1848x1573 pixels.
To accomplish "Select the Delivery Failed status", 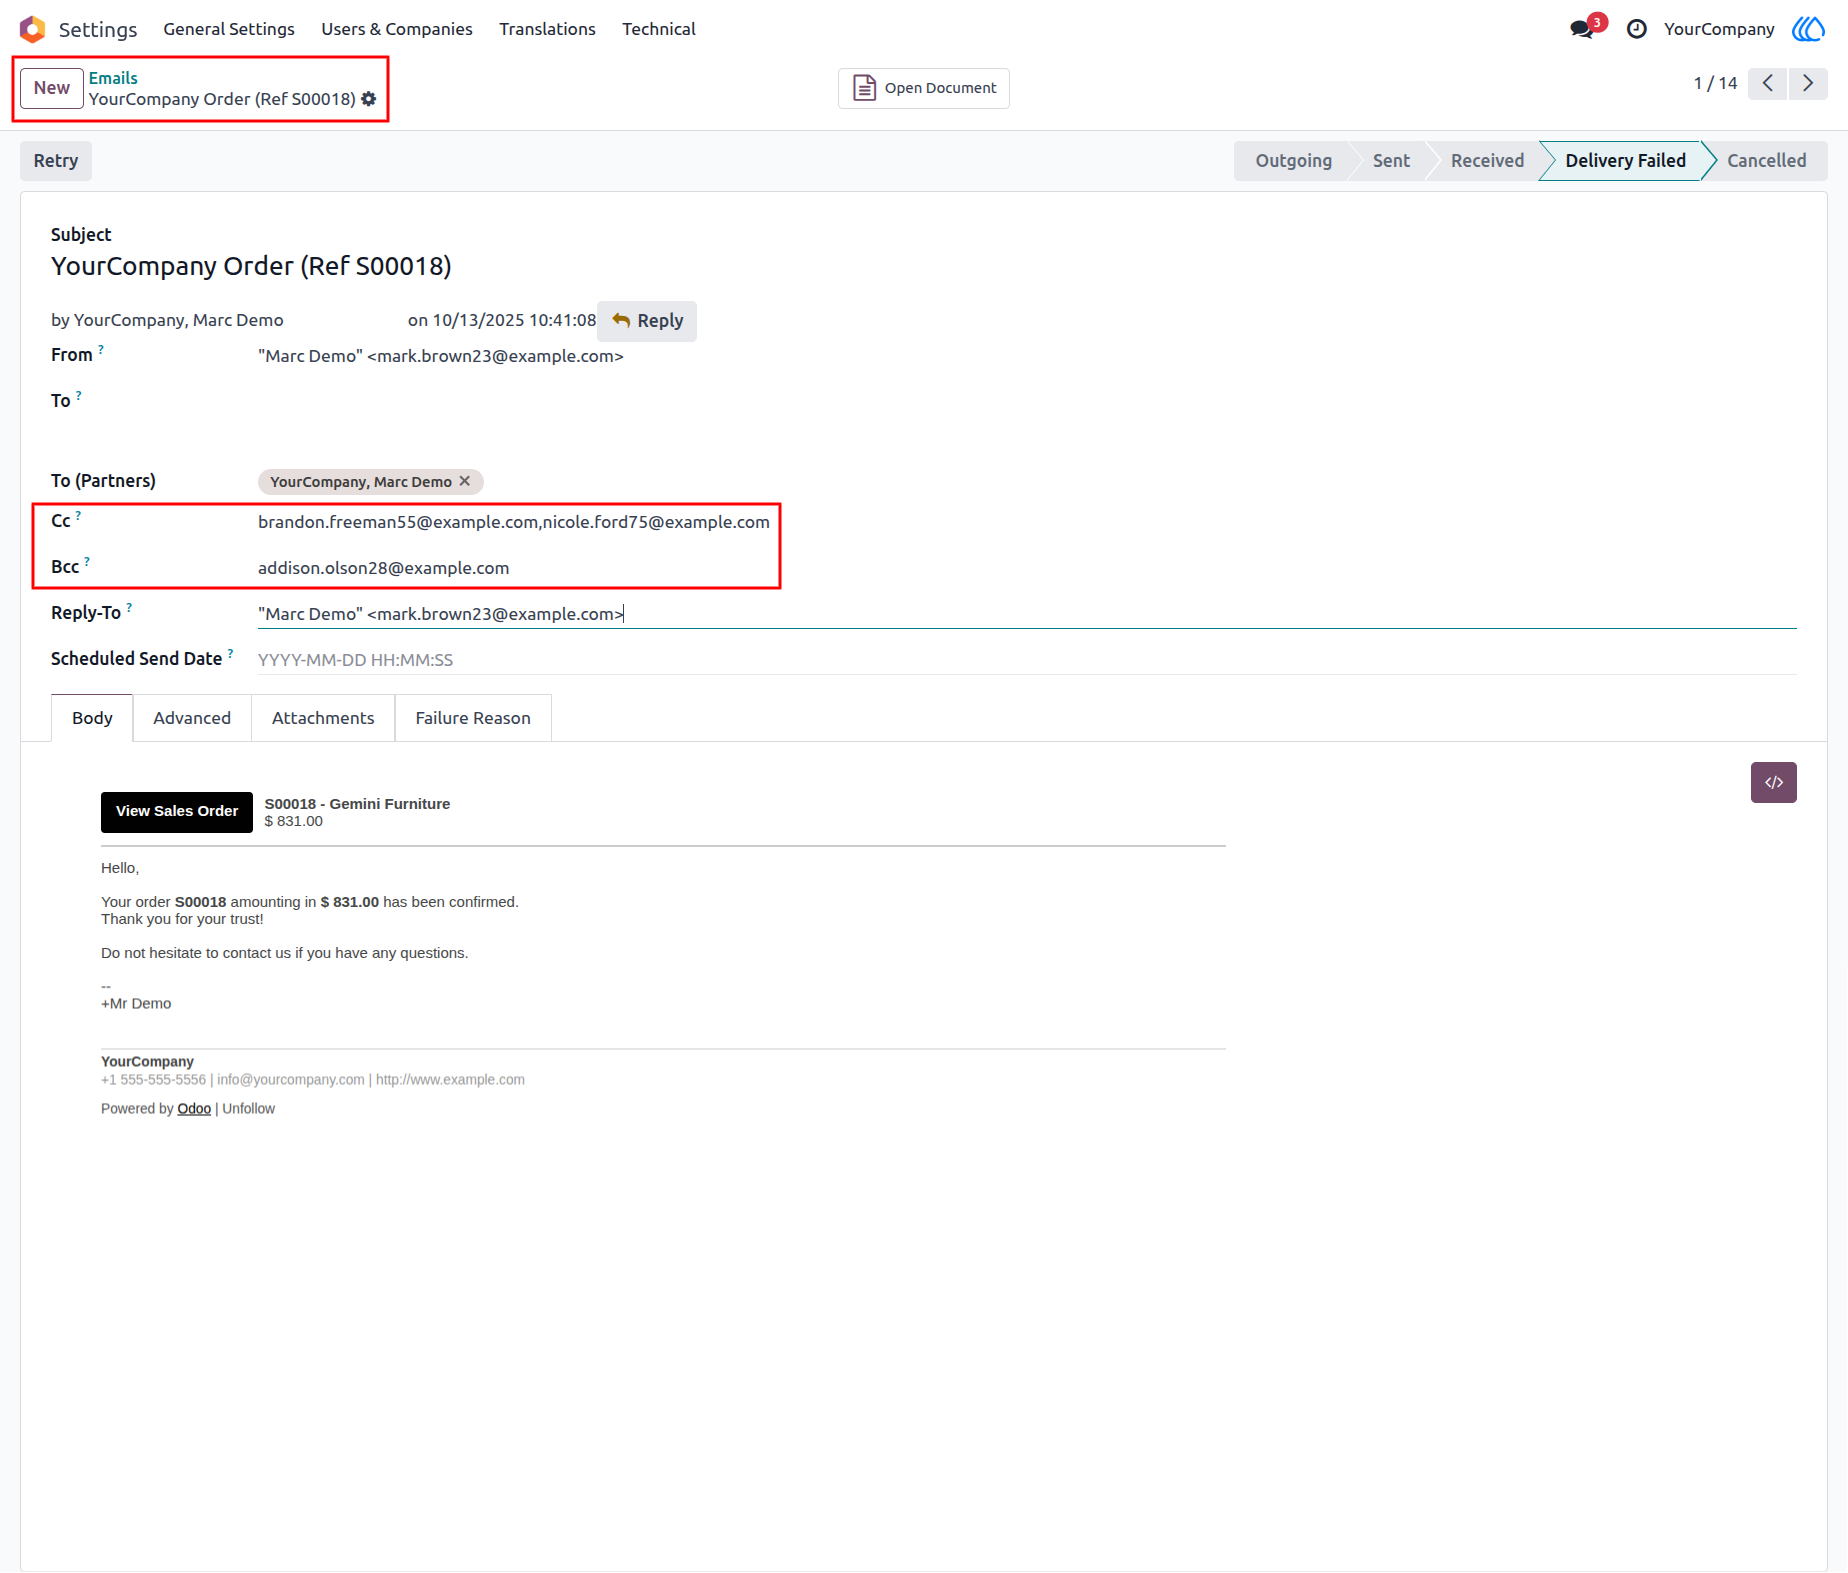I will [1625, 161].
